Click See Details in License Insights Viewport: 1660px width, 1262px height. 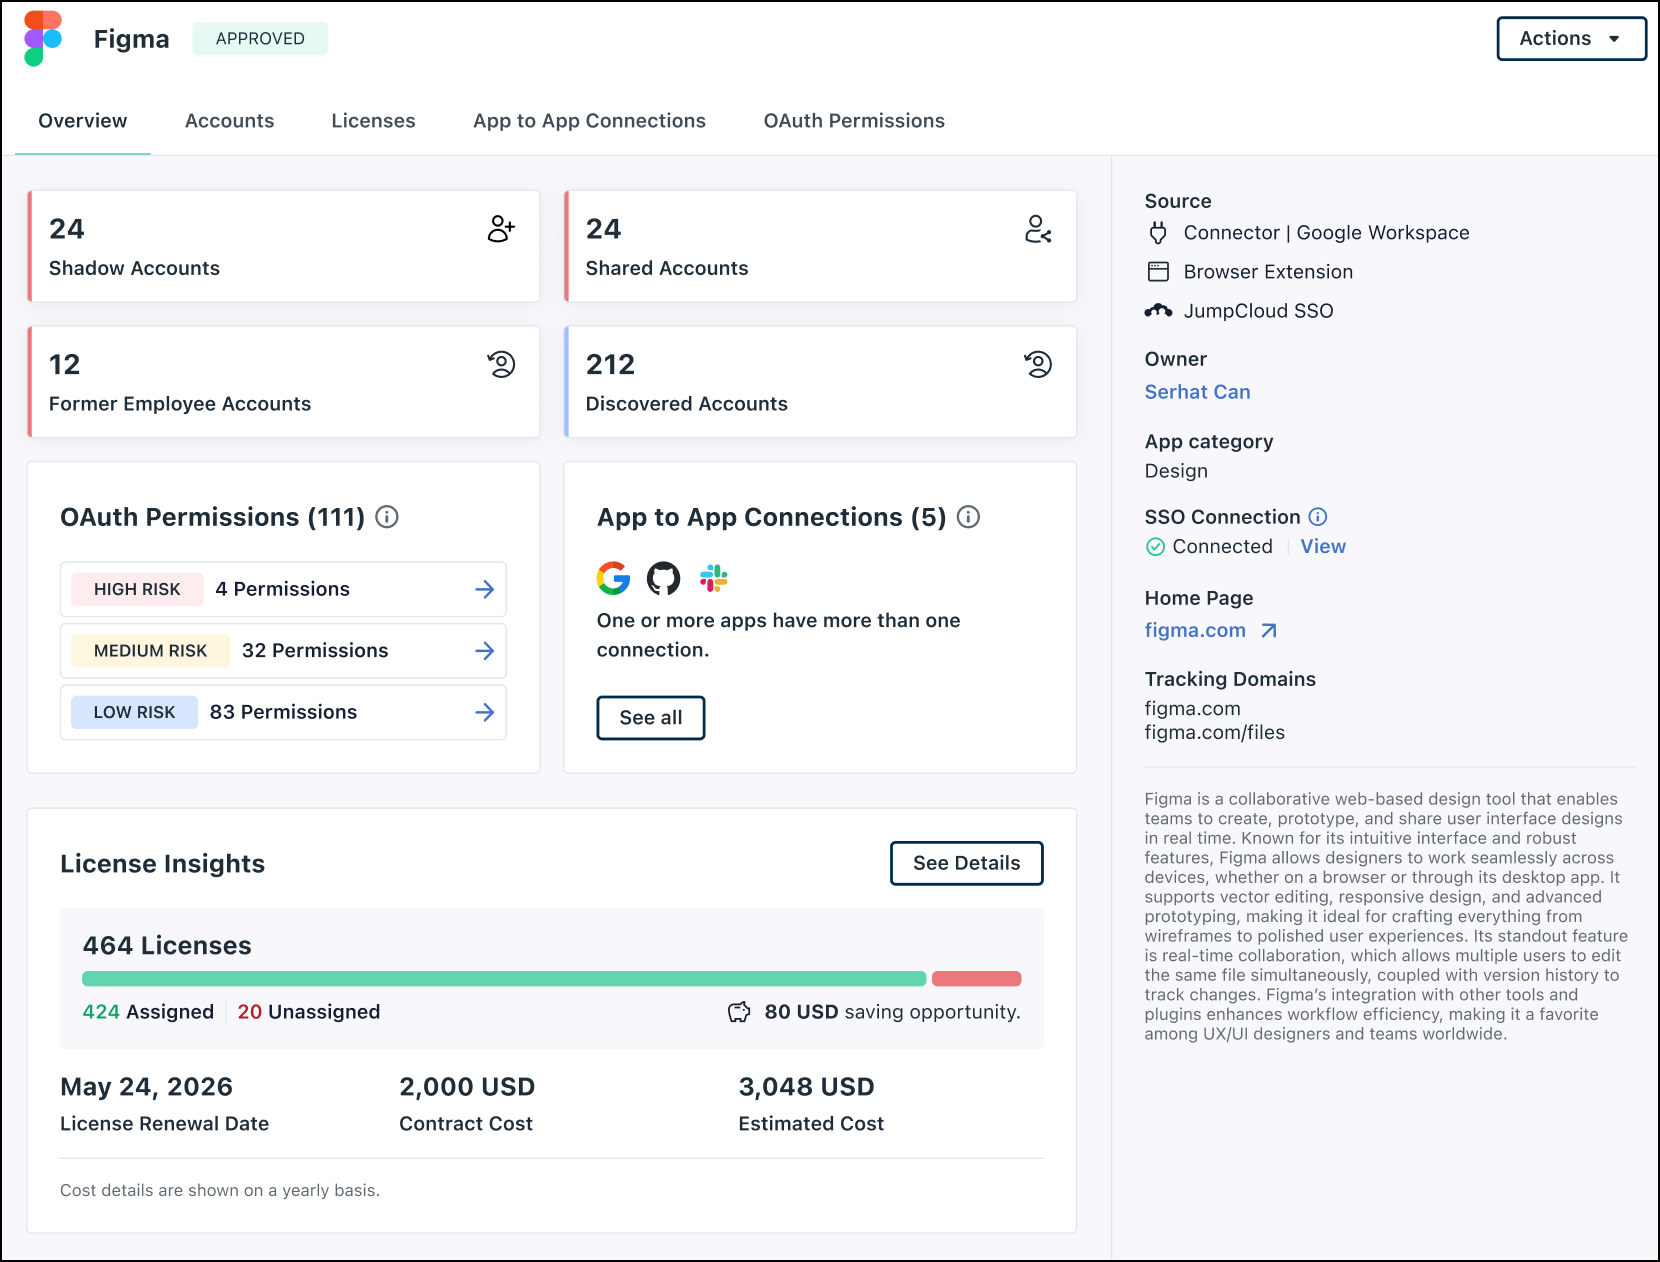coord(965,863)
